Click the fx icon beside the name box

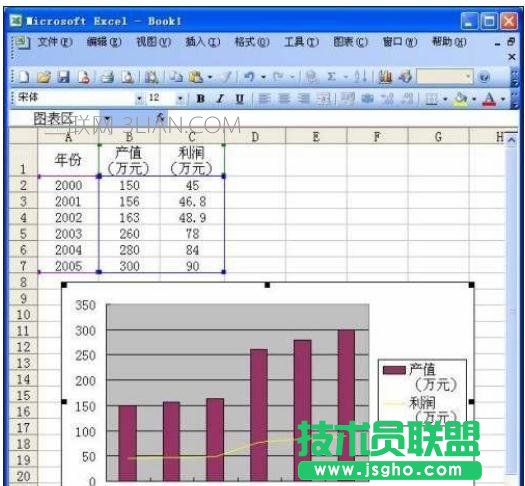pyautogui.click(x=160, y=117)
